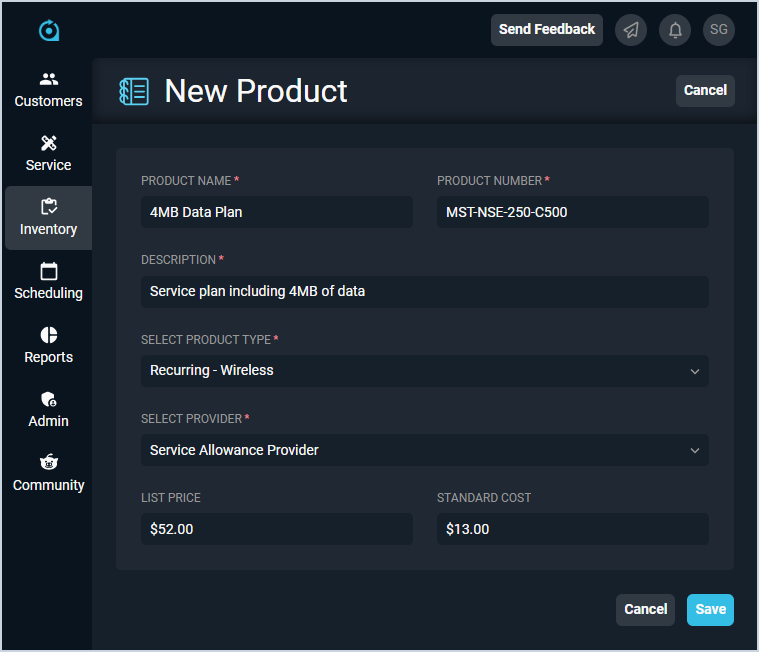This screenshot has width=759, height=652.
Task: Save the new product
Action: 710,610
